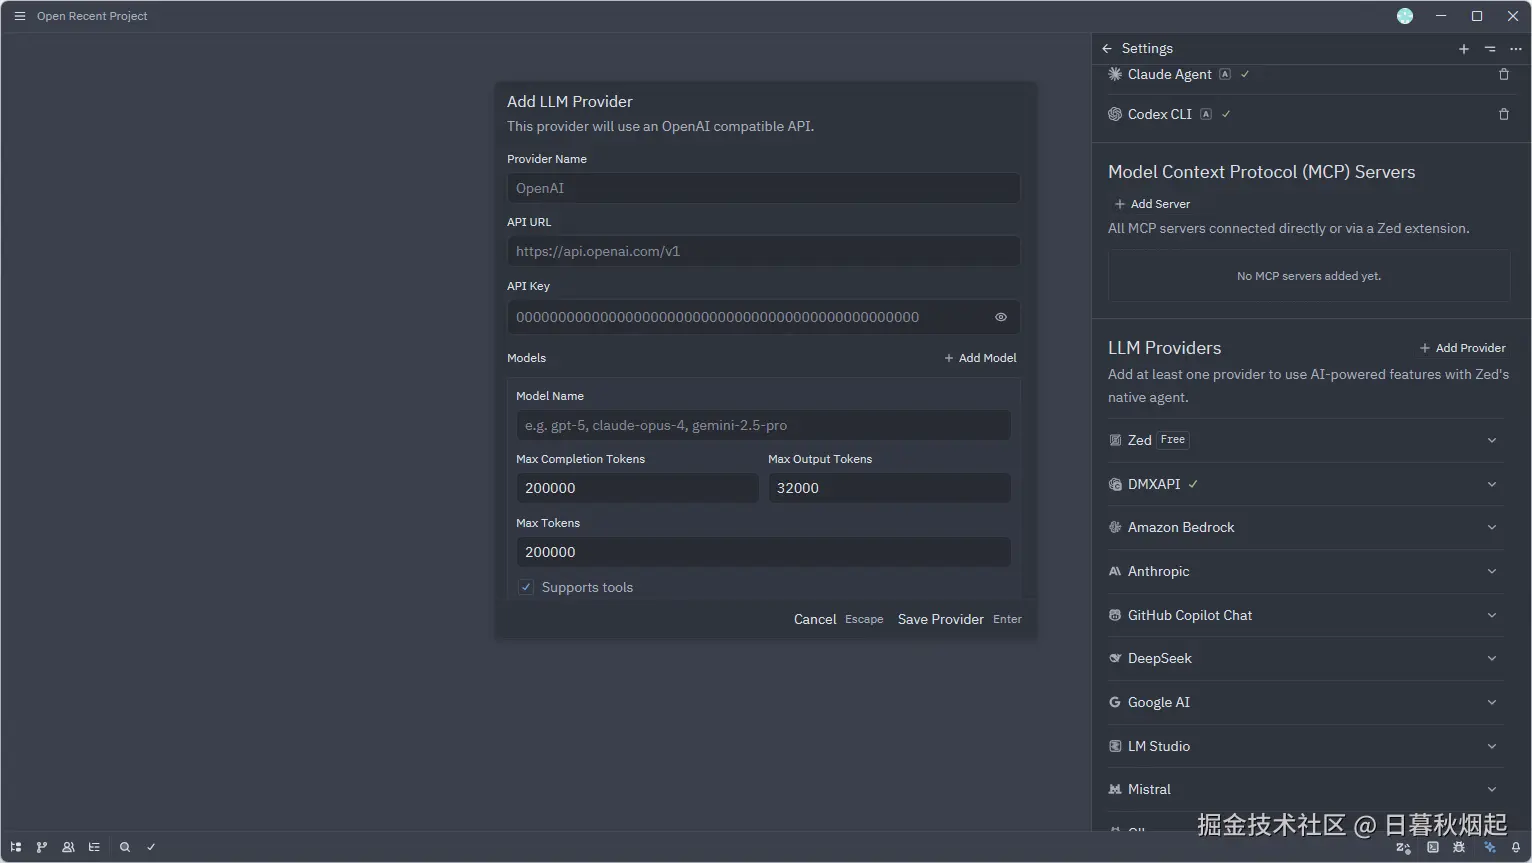
Task: Click the Claude Agent starburst icon
Action: coord(1115,74)
